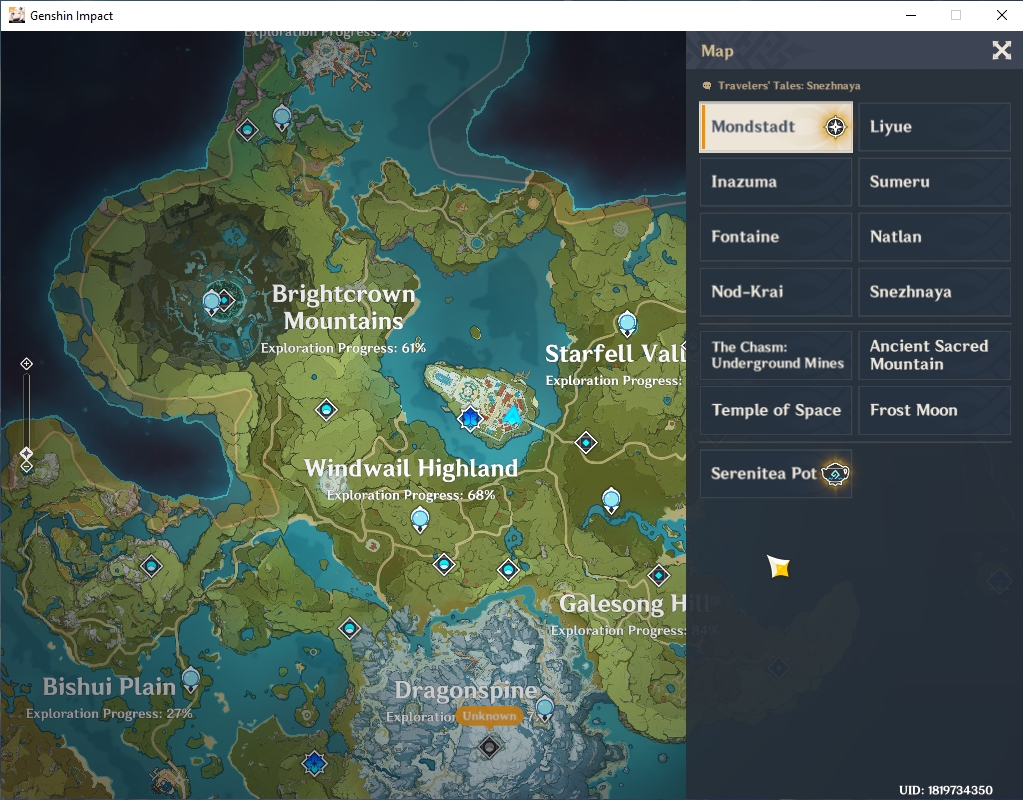Screen dimensions: 1023x800
Task: Select the Natlan region
Action: [934, 236]
